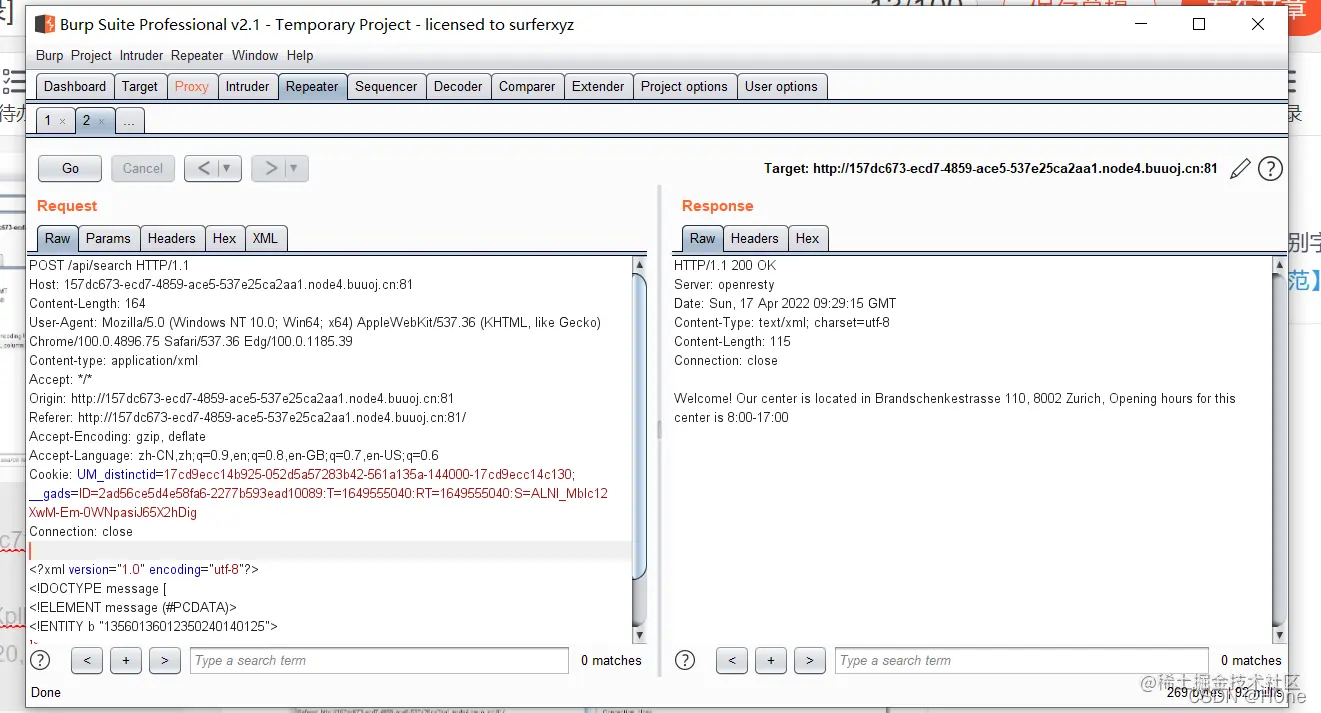Select Repeater sub-tab 2
This screenshot has width=1321, height=713.
point(86,121)
